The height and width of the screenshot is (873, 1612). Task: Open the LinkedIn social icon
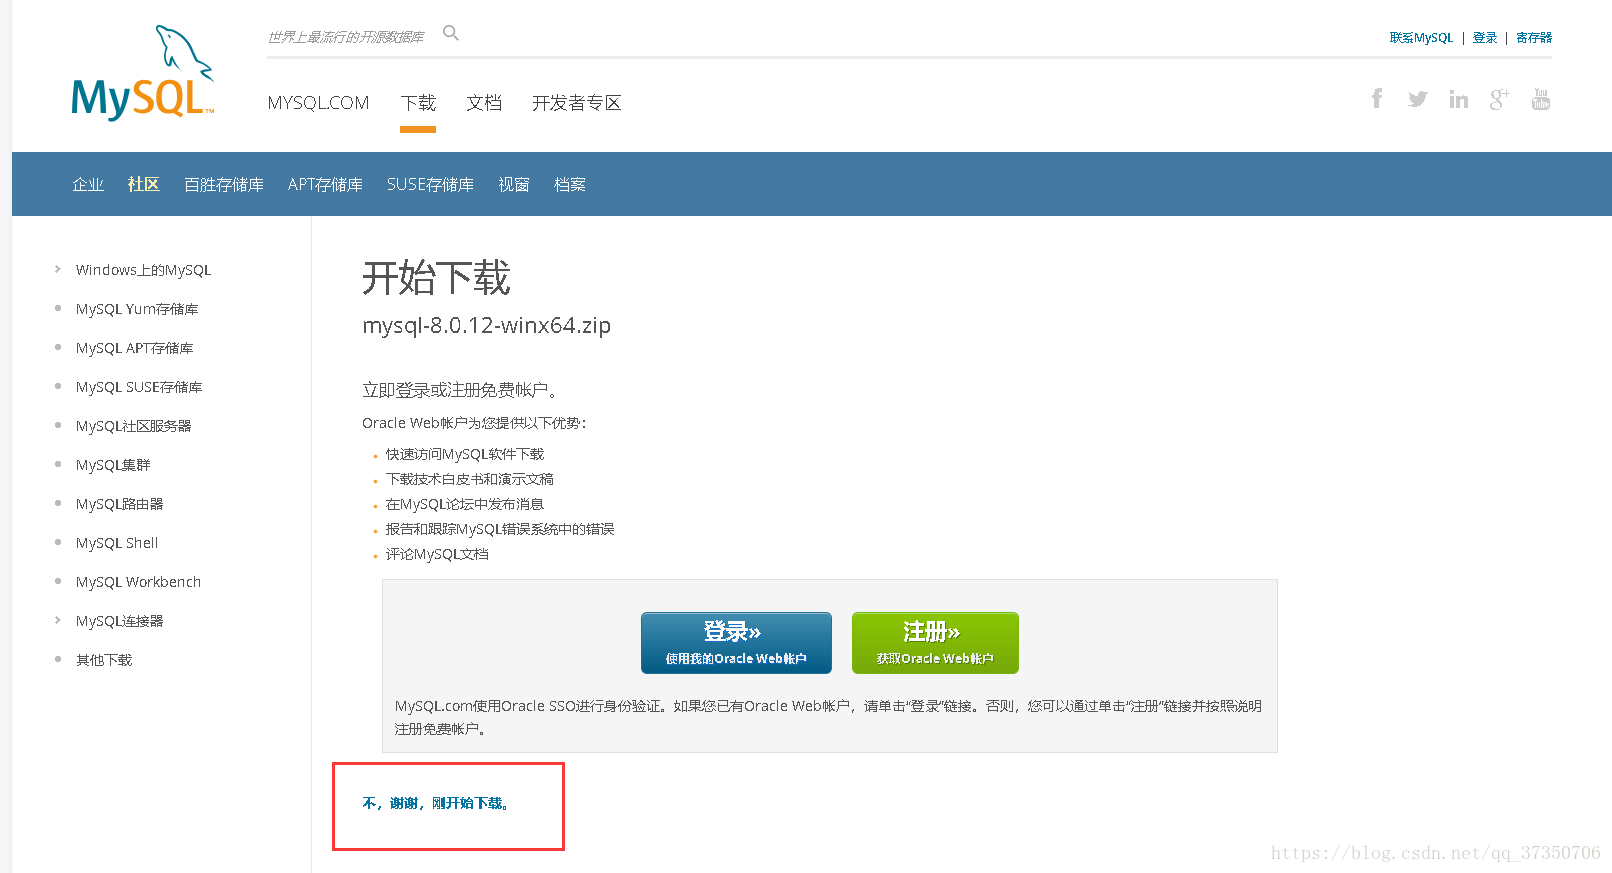tap(1458, 99)
